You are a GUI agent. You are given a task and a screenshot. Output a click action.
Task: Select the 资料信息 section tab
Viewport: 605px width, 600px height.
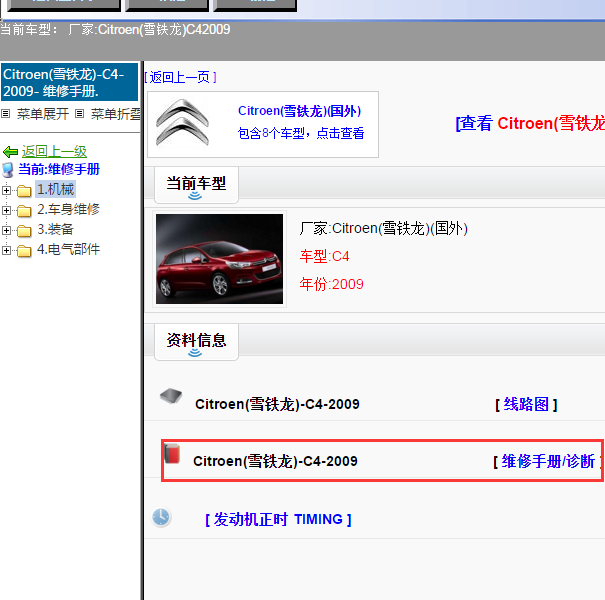(196, 342)
